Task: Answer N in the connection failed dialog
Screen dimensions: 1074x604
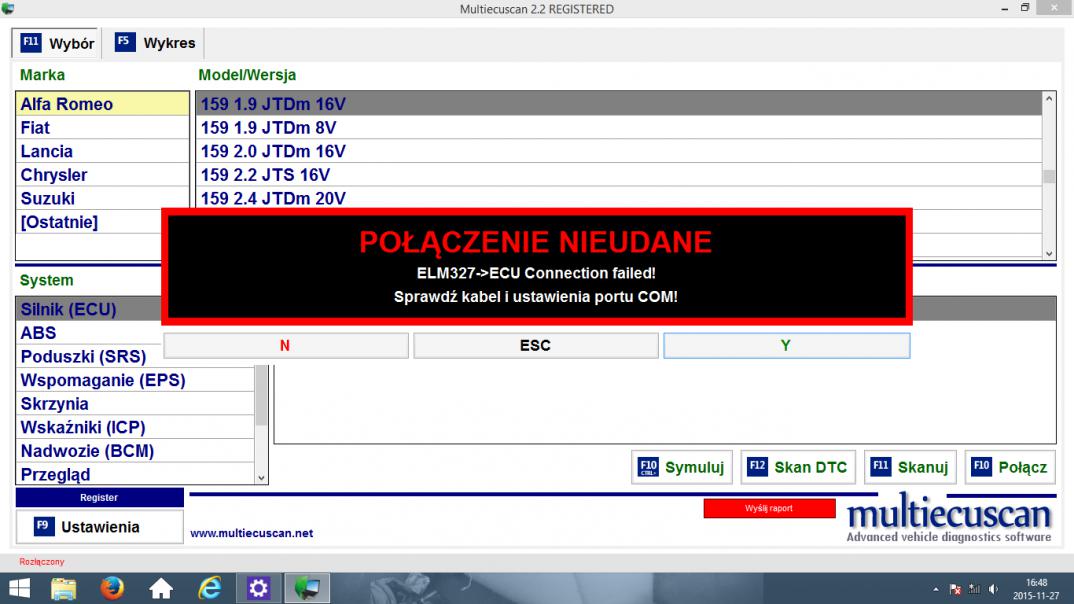Action: [x=286, y=346]
